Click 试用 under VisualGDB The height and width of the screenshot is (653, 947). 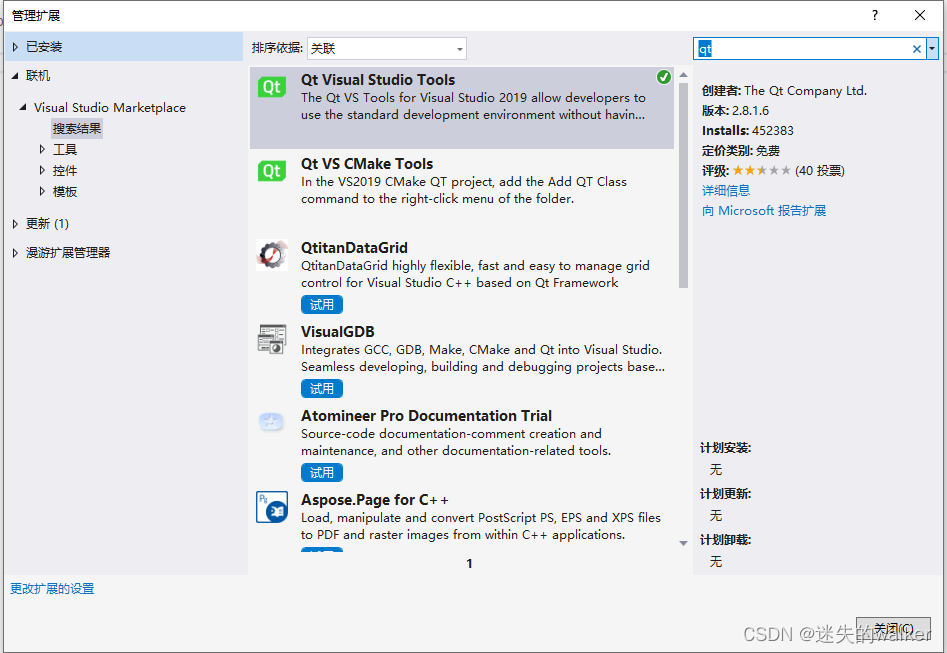pos(321,388)
